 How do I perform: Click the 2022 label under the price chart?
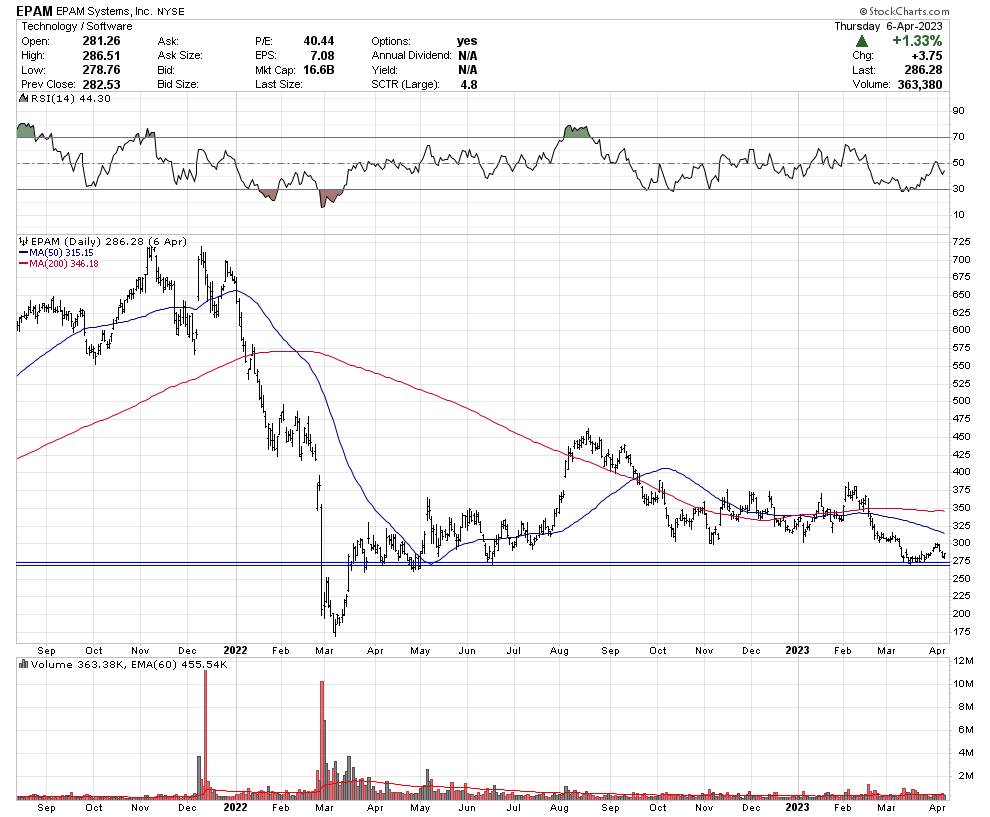click(235, 650)
